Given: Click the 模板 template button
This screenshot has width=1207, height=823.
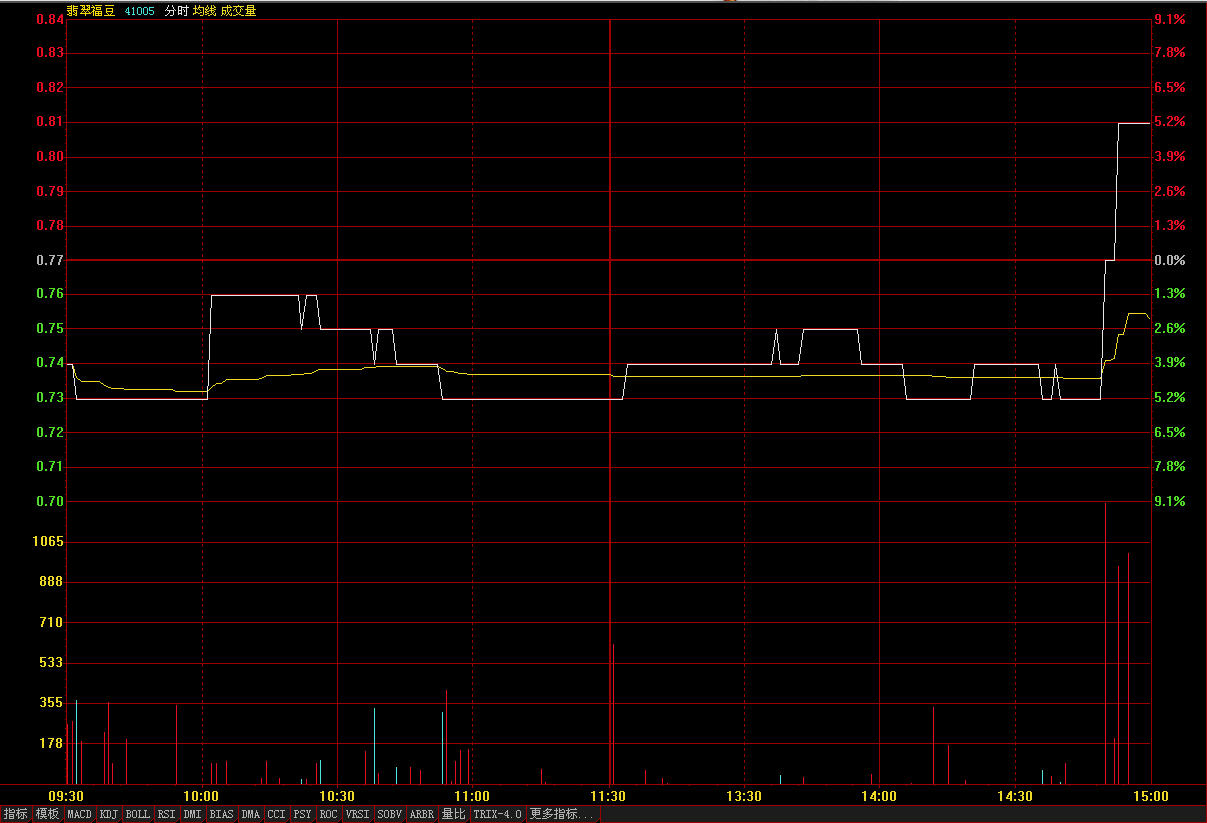Looking at the screenshot, I should 47,814.
